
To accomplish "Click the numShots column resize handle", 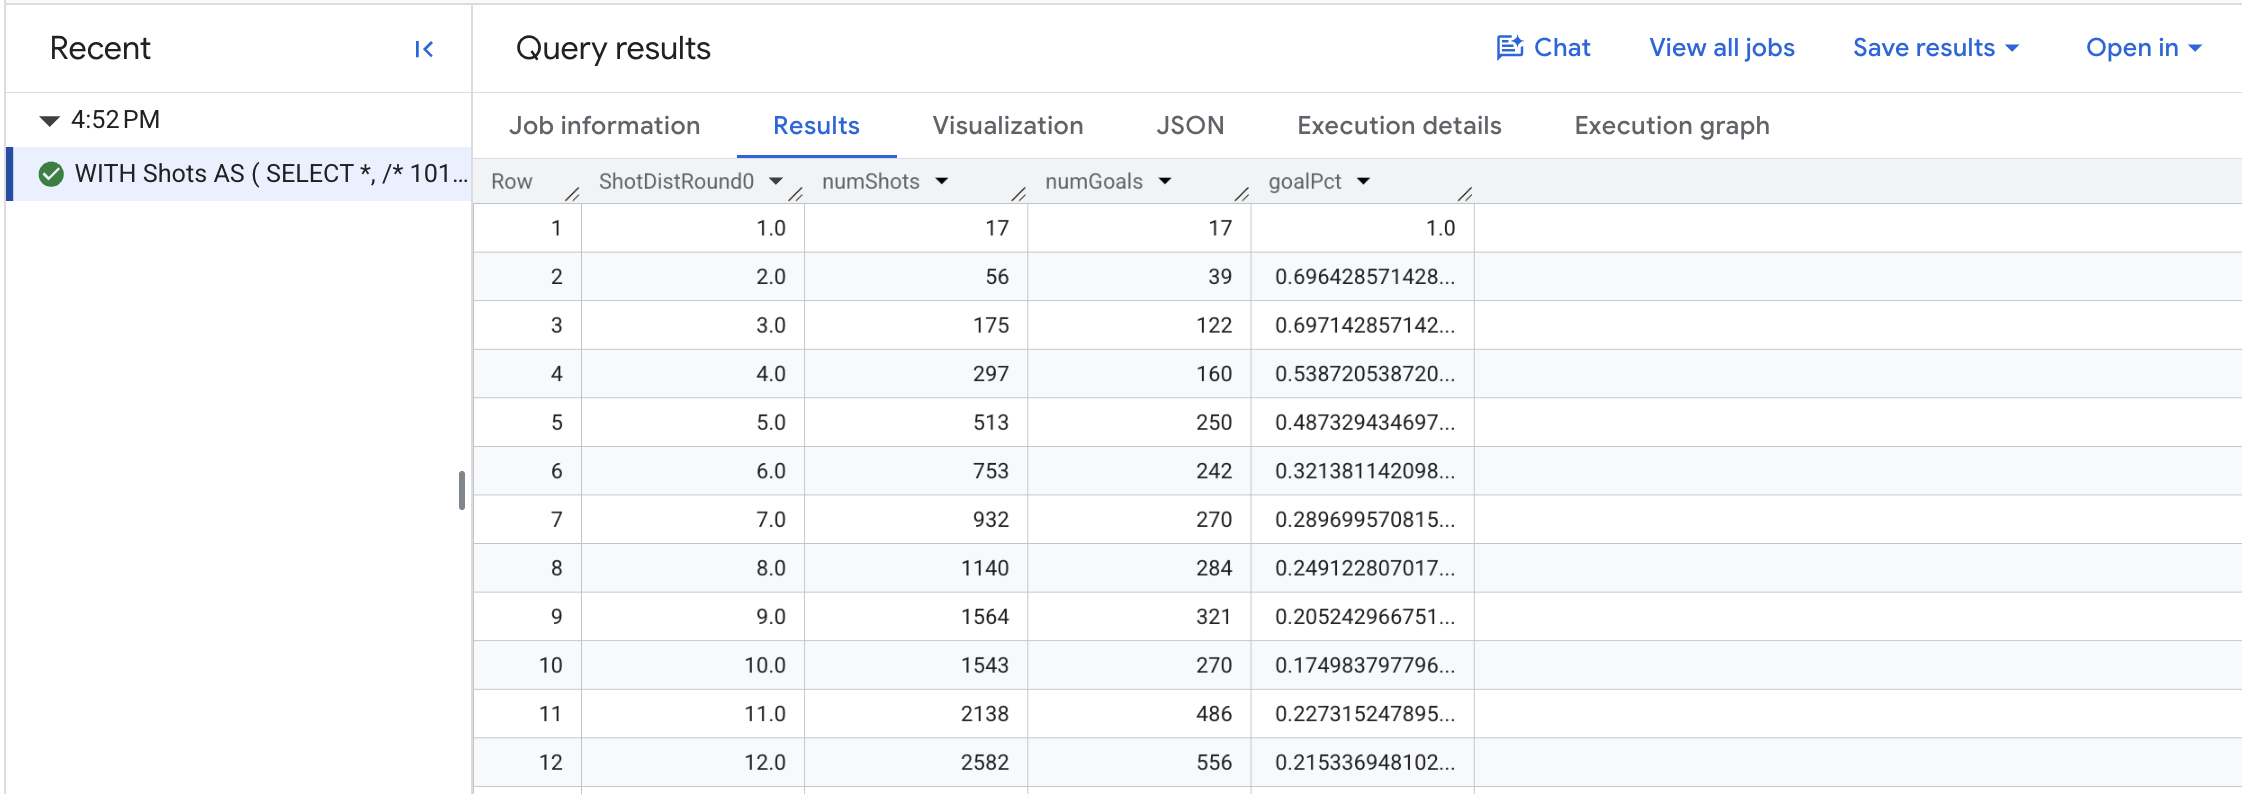I will click(1019, 193).
